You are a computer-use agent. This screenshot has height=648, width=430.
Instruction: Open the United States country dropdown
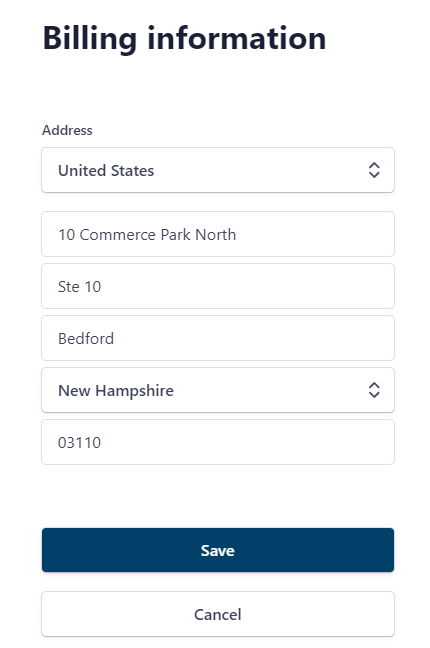tap(218, 170)
